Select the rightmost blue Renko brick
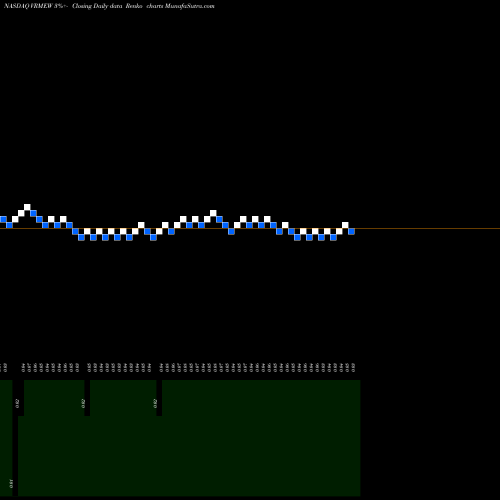The image size is (500, 500). pos(351,231)
